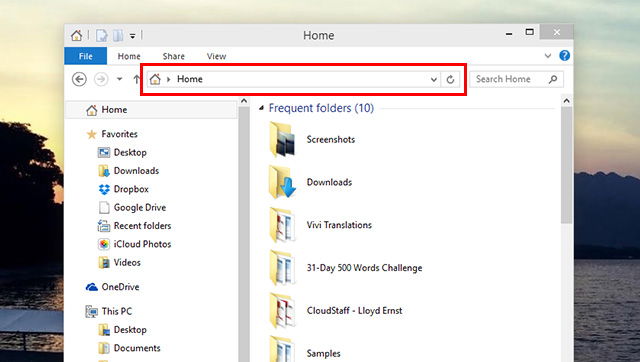Screen dimensions: 640x362
Task: Expand the ribbon with chevron
Action: click(x=548, y=56)
